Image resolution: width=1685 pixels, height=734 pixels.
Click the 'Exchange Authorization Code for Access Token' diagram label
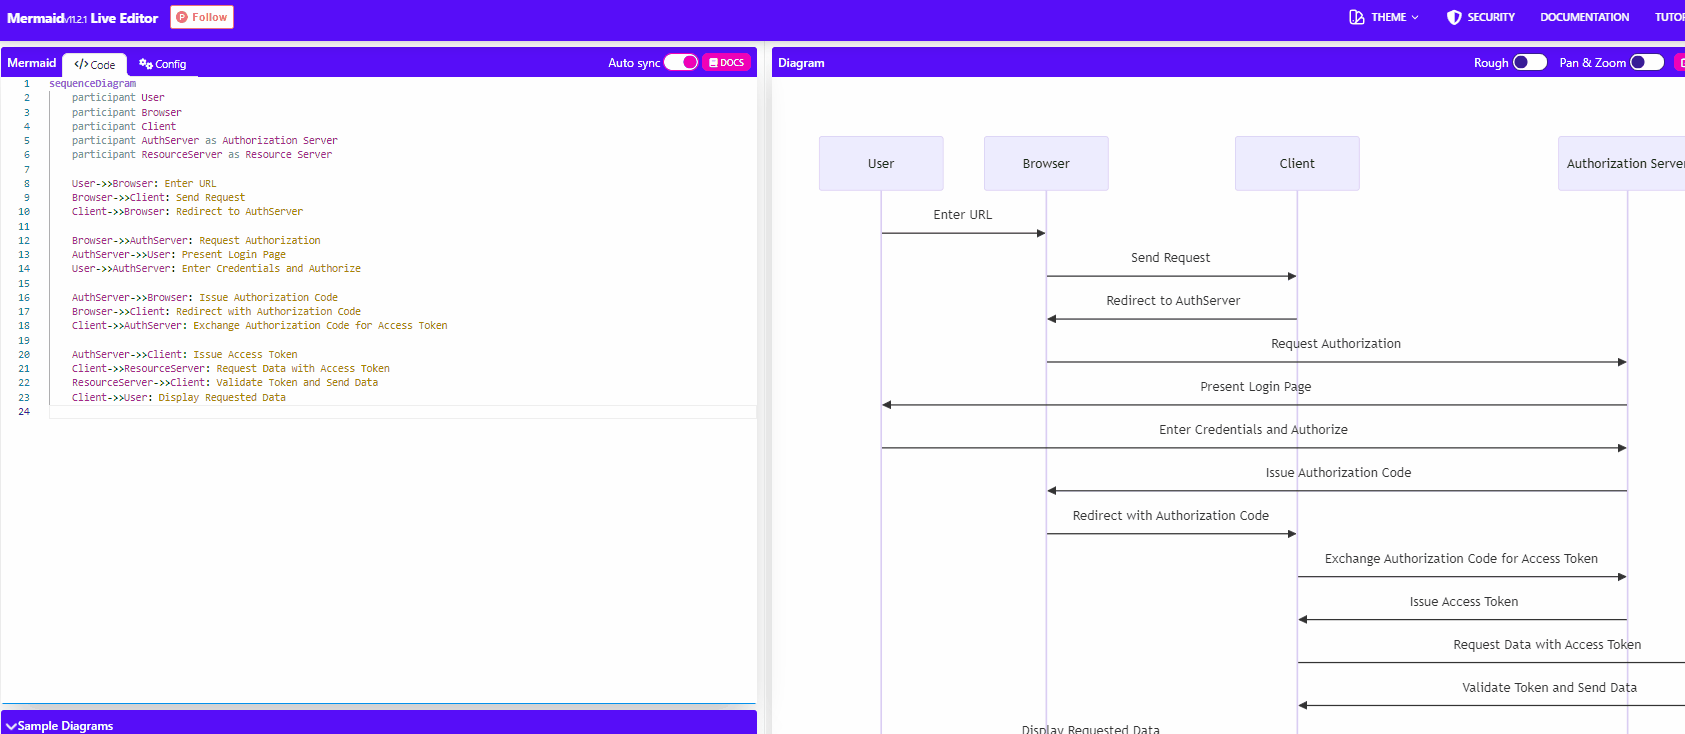pos(1461,559)
